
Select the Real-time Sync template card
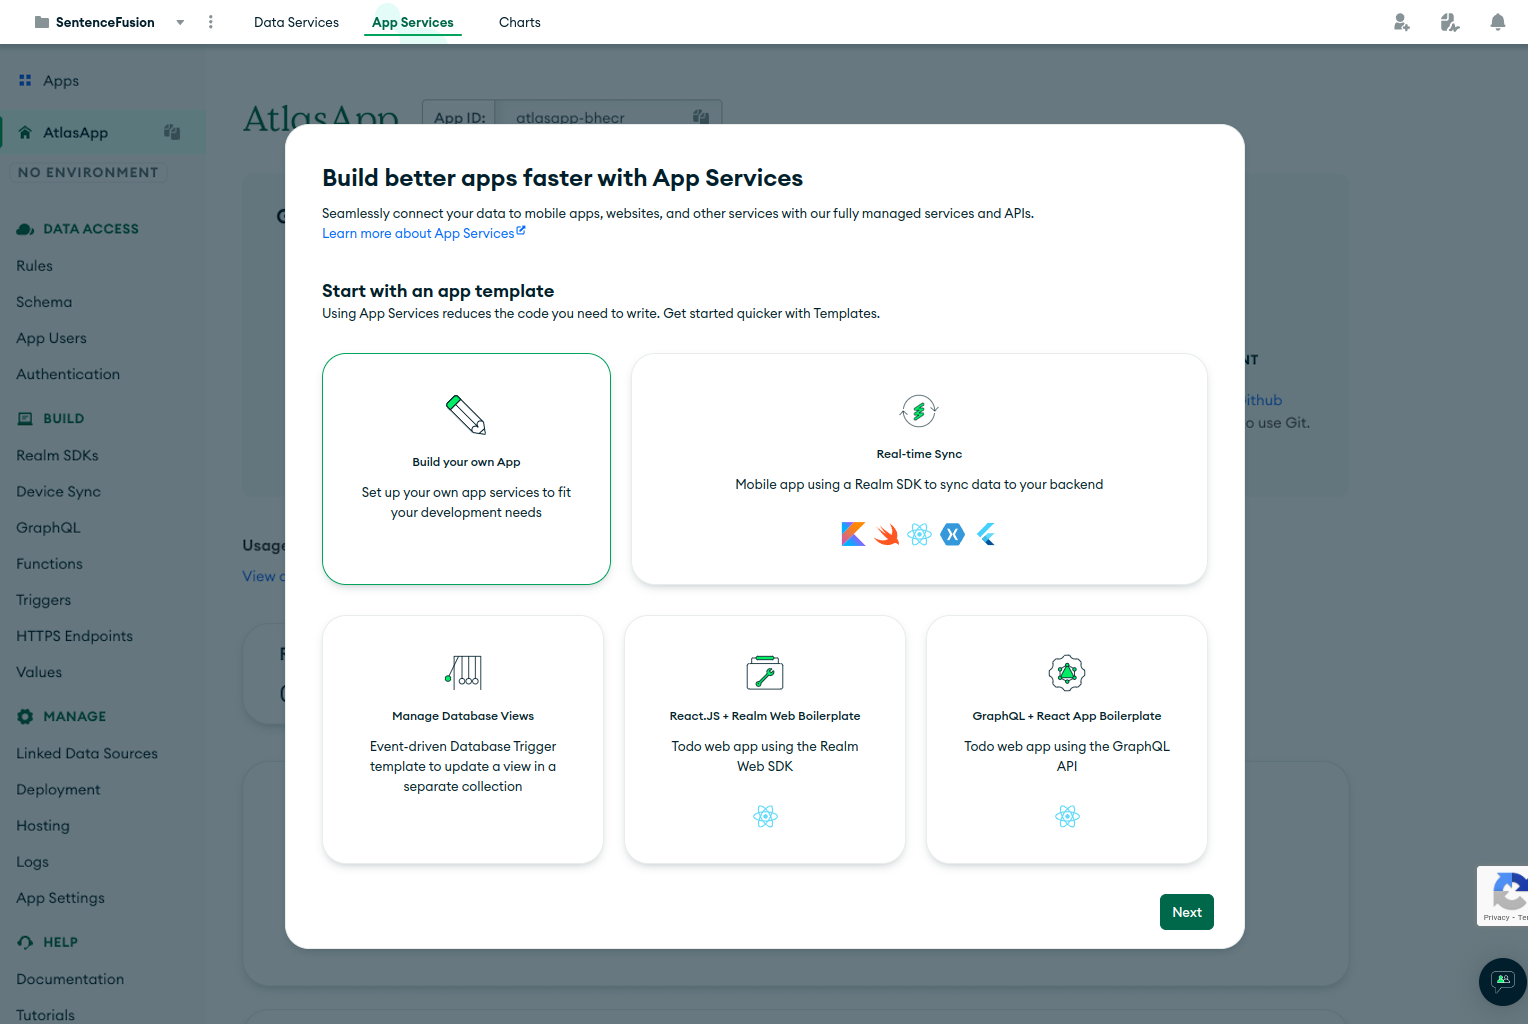point(919,469)
